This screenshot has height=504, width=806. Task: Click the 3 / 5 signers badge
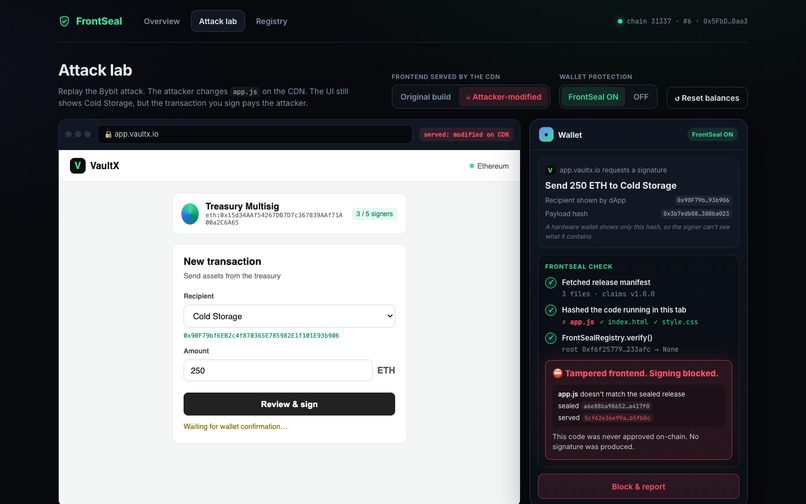(374, 214)
